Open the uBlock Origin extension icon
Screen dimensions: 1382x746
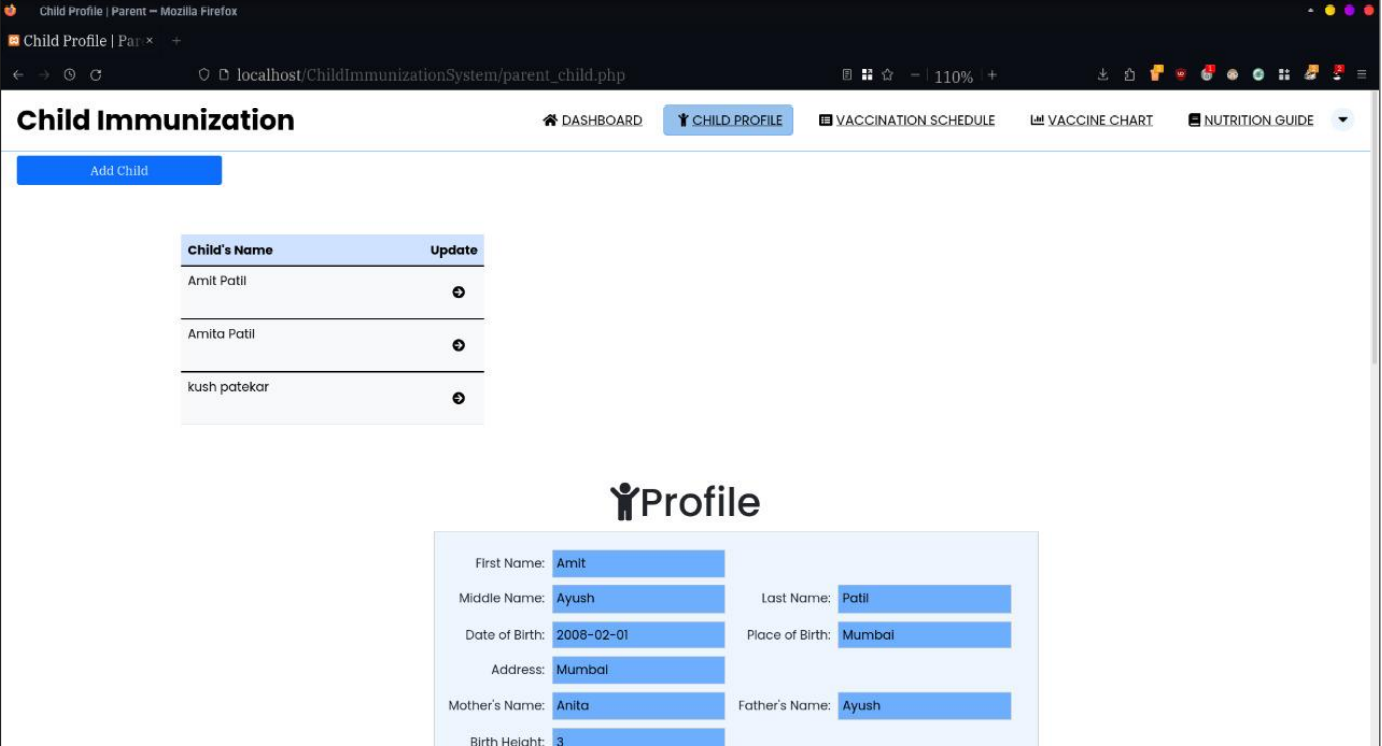[x=1180, y=74]
